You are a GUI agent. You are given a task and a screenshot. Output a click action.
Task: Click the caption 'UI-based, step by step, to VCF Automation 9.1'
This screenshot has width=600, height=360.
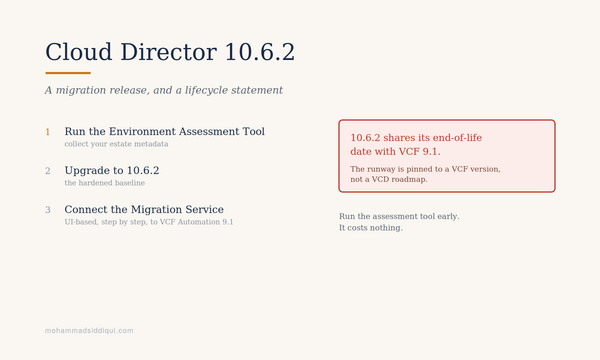[x=149, y=222]
